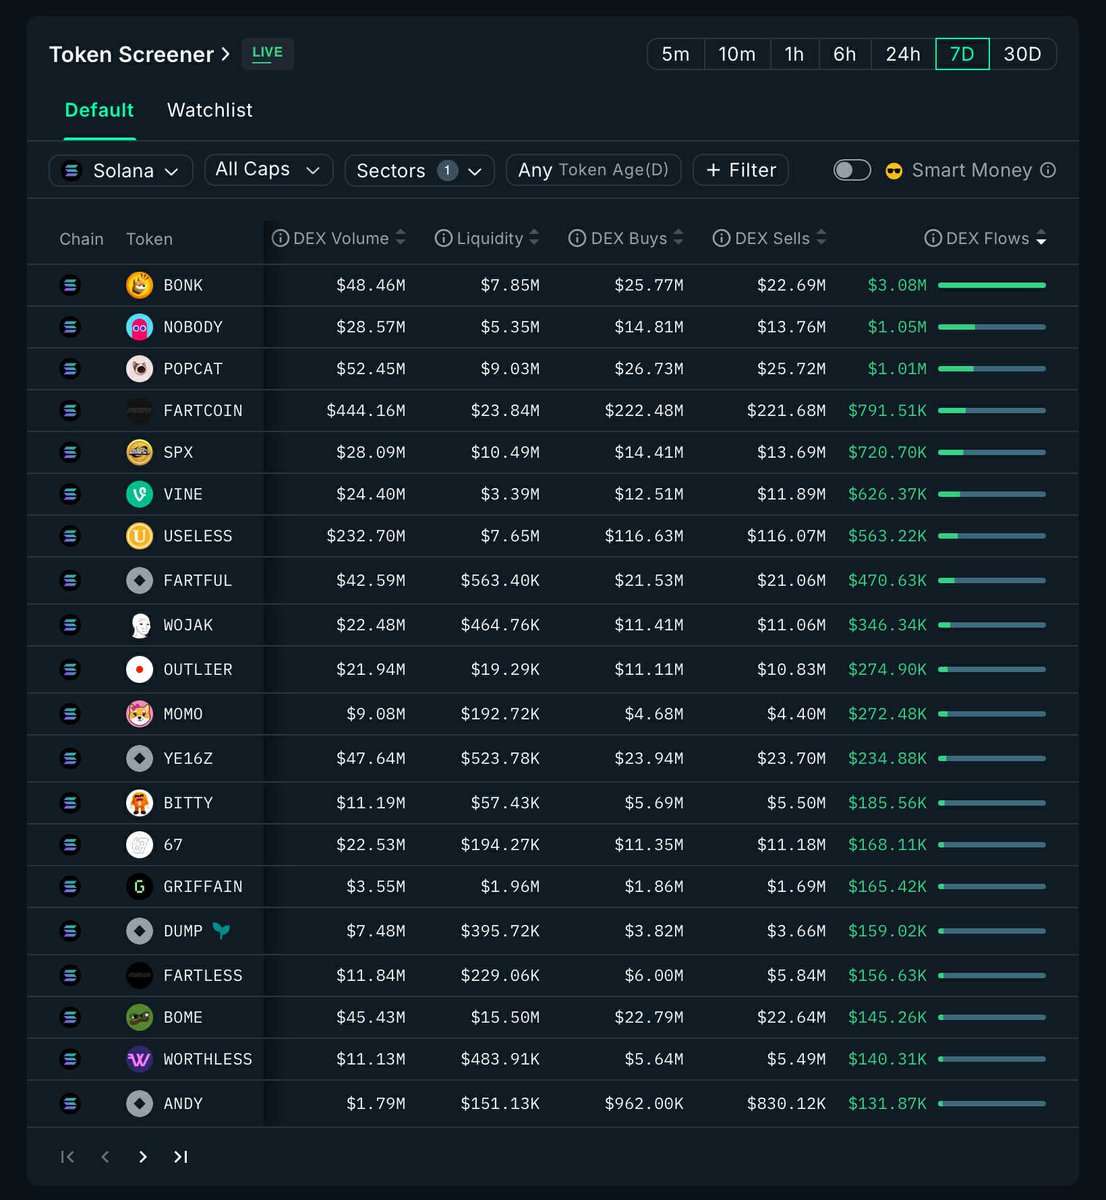Screen dimensions: 1106x1200
Task: Click the FARTLESS token icon
Action: coord(139,975)
